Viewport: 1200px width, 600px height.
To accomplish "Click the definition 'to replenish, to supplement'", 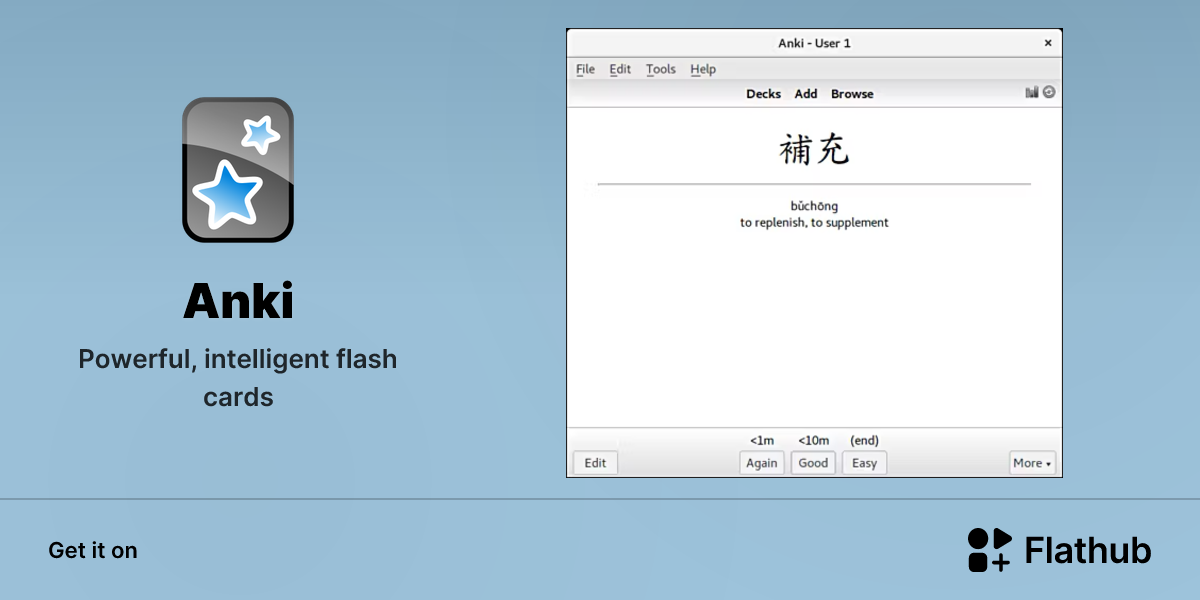I will pyautogui.click(x=814, y=223).
